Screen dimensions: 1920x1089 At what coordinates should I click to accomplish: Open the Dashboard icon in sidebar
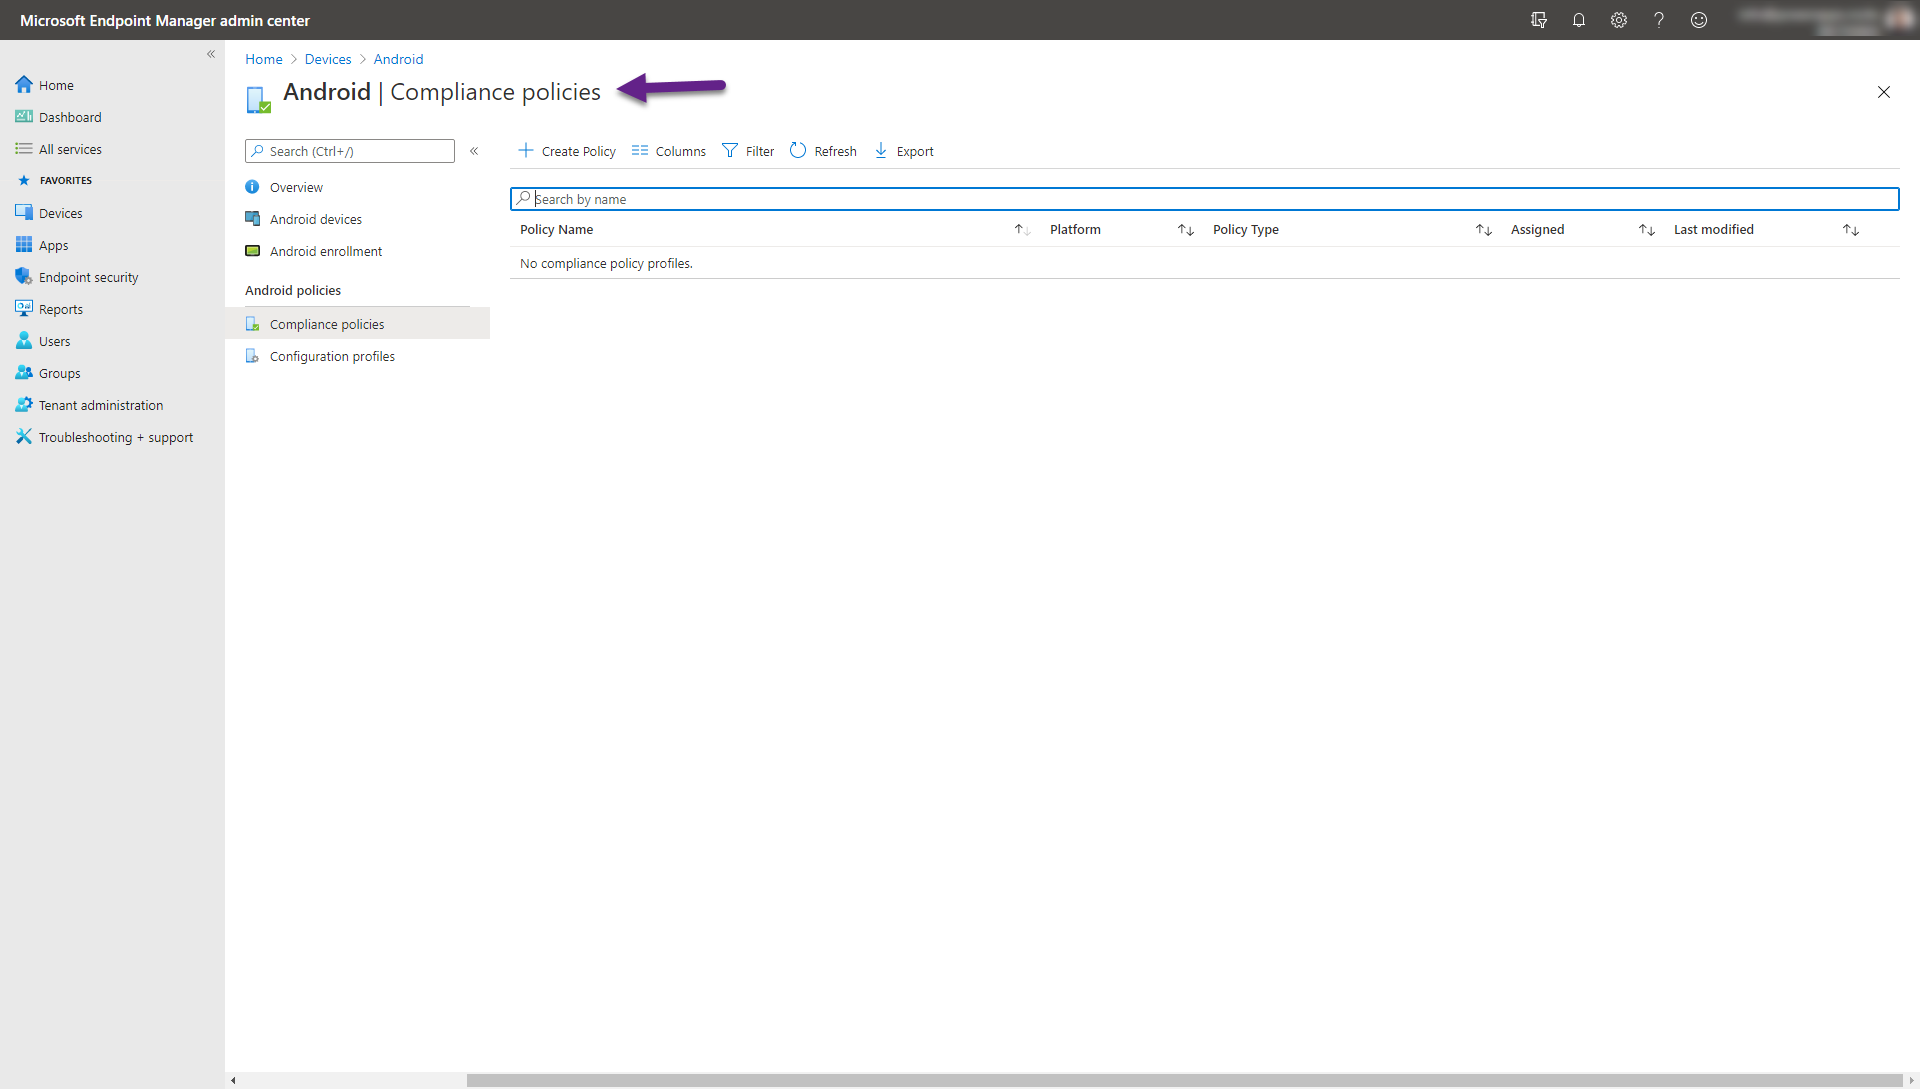pos(24,117)
